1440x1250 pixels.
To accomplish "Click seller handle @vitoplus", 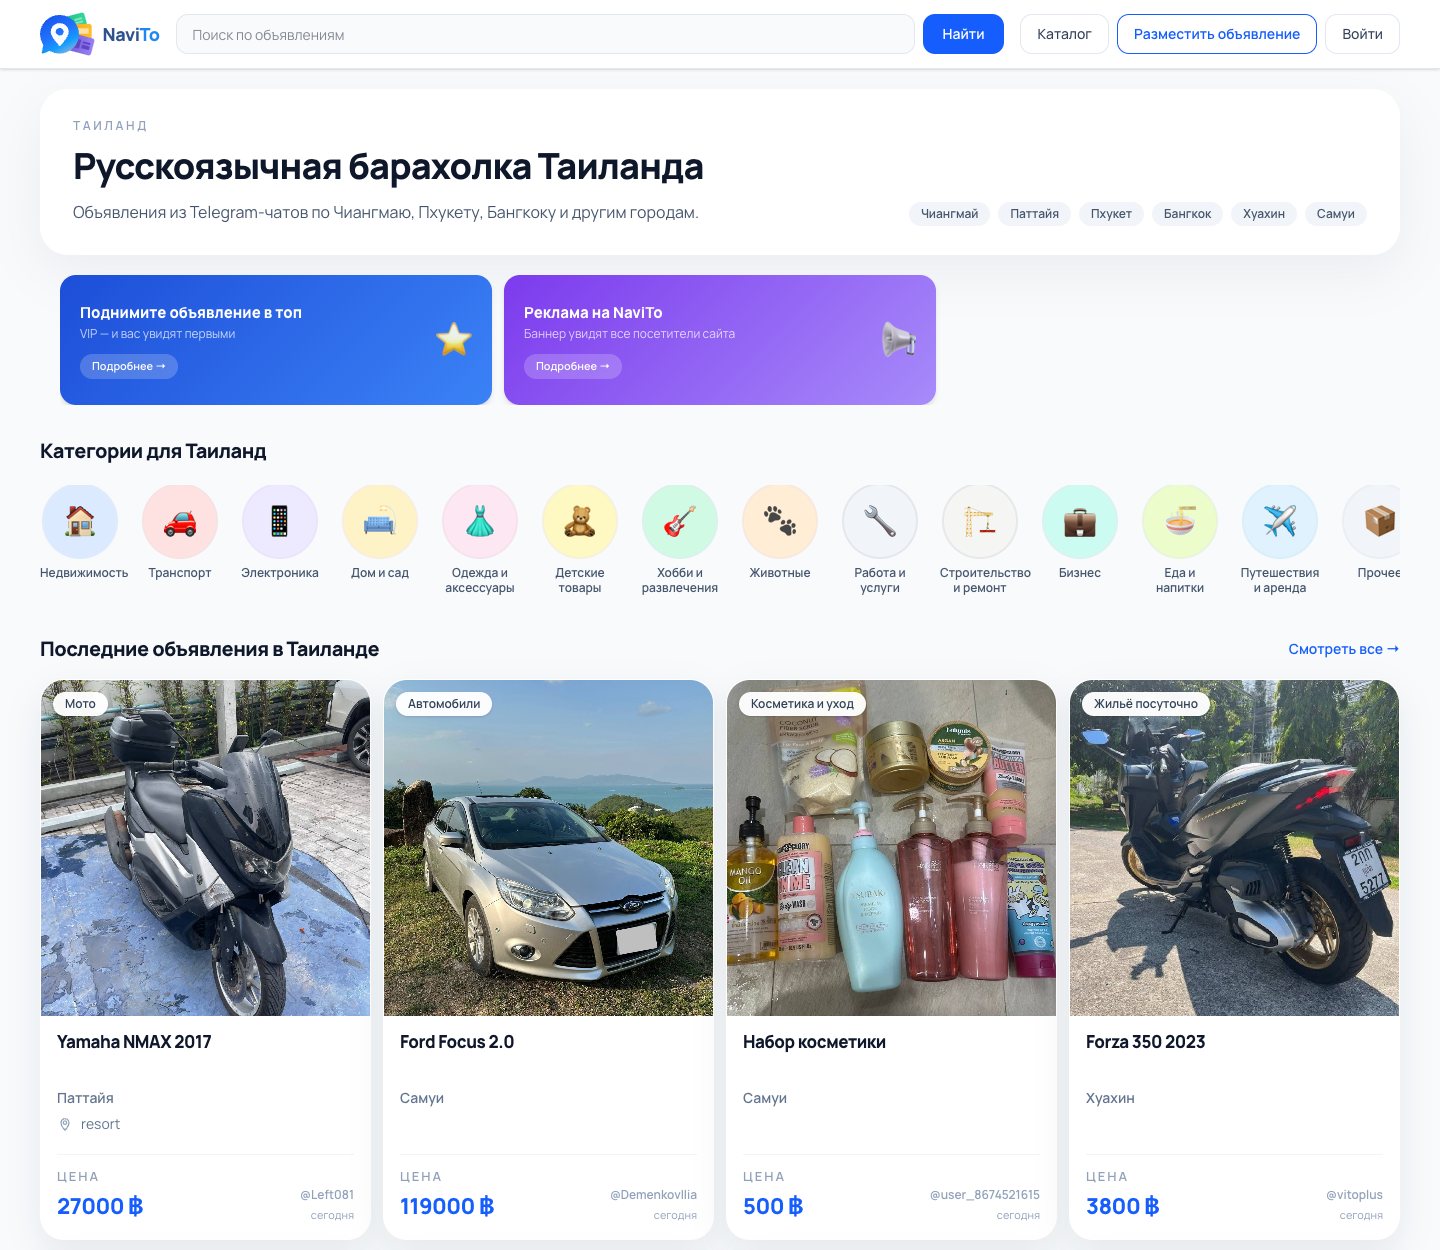I will tap(1354, 1195).
